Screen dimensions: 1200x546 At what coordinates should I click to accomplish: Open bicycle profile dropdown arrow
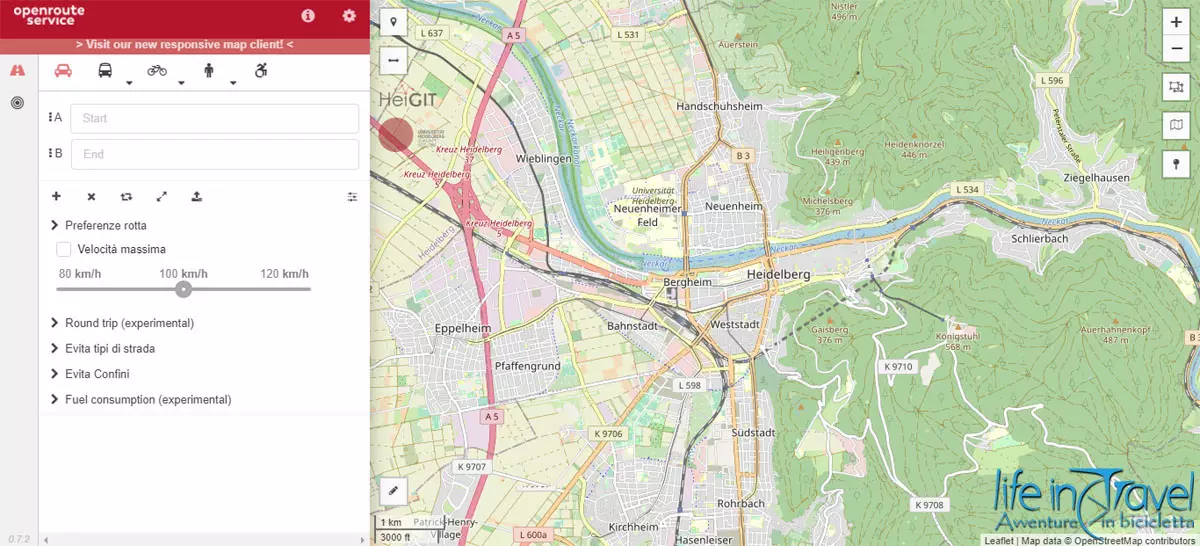point(182,84)
